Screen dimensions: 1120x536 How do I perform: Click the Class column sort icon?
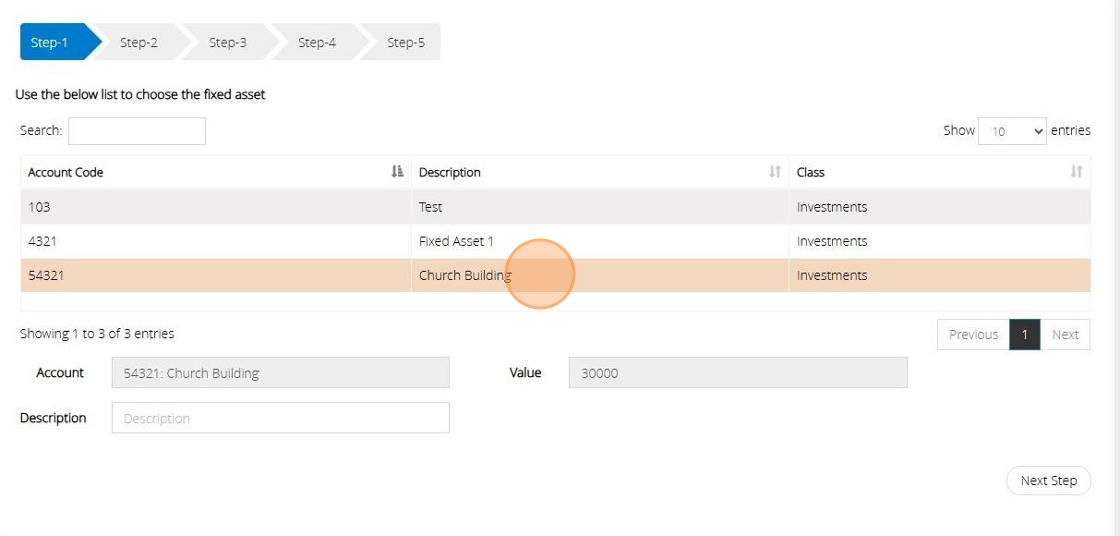1076,172
